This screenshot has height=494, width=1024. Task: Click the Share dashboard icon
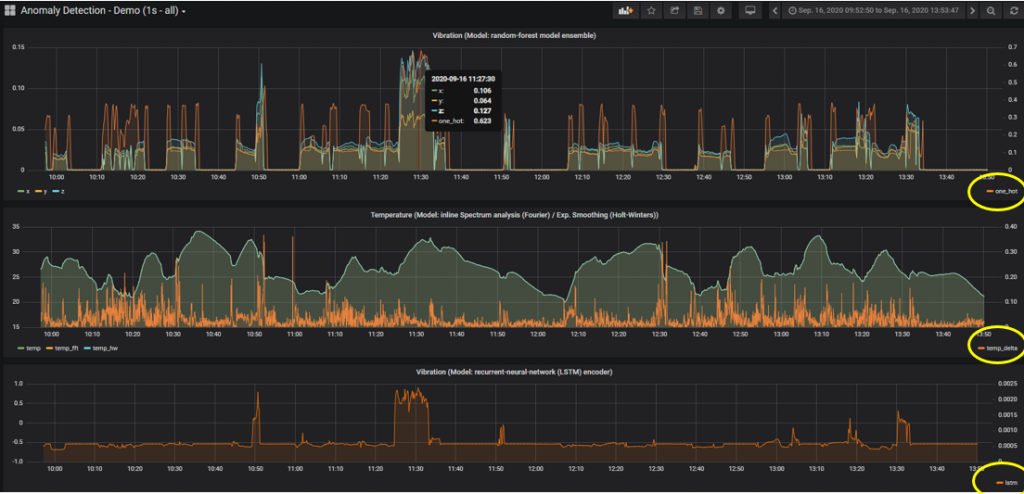pyautogui.click(x=675, y=10)
